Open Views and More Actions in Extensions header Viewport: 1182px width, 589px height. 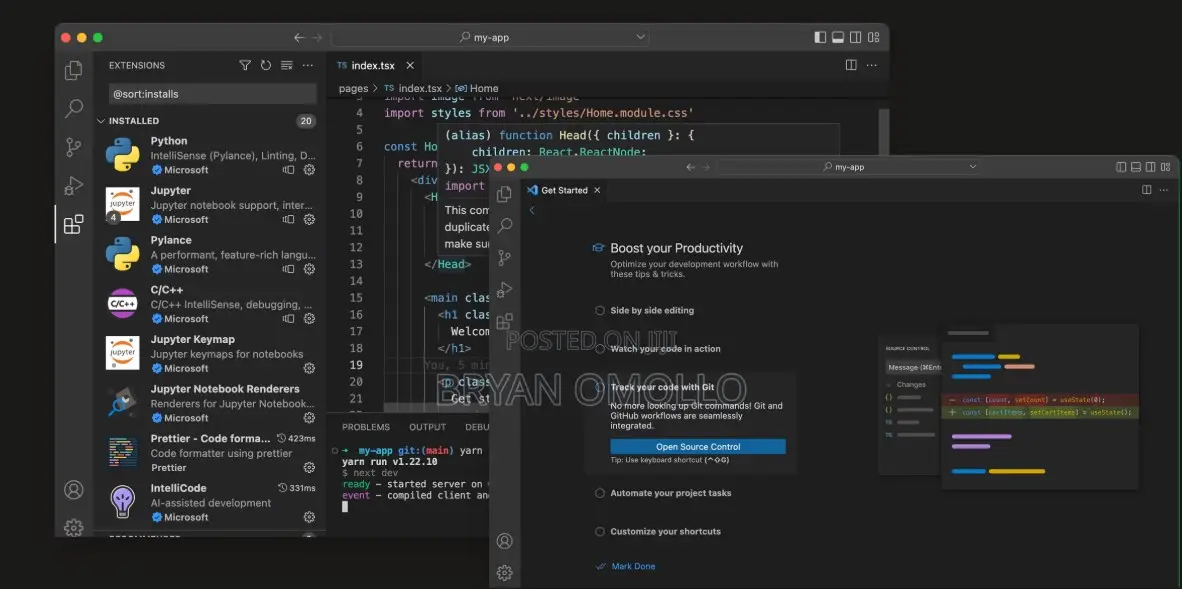point(308,66)
